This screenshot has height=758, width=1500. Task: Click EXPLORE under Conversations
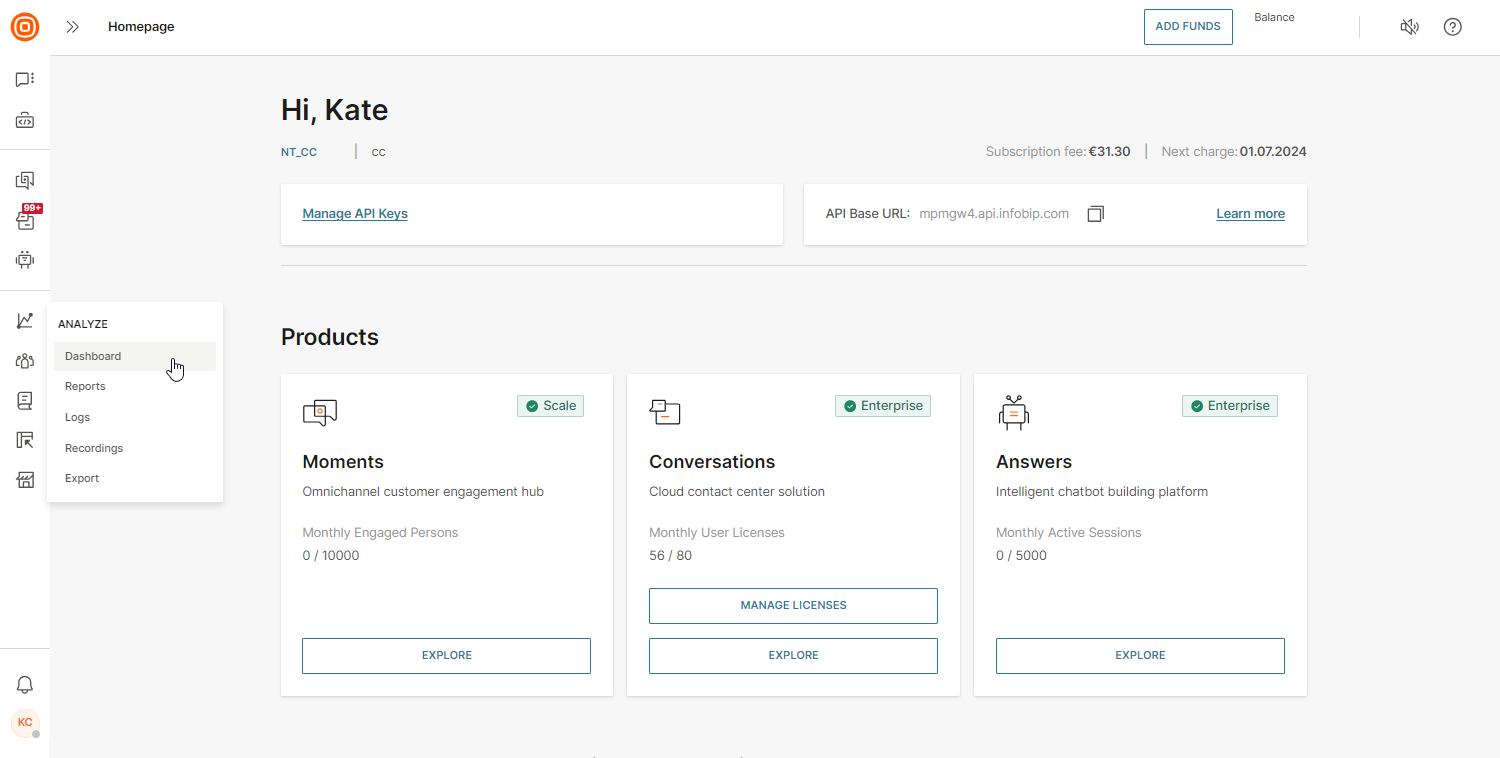[793, 656]
